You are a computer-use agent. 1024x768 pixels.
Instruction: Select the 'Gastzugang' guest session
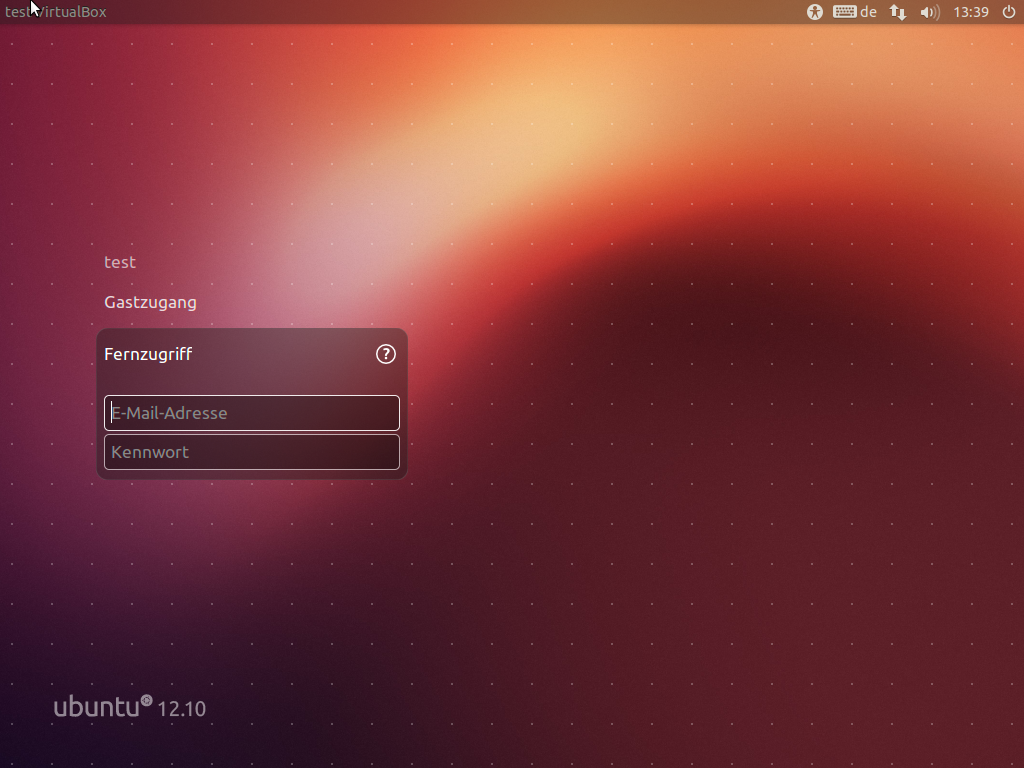[x=150, y=302]
